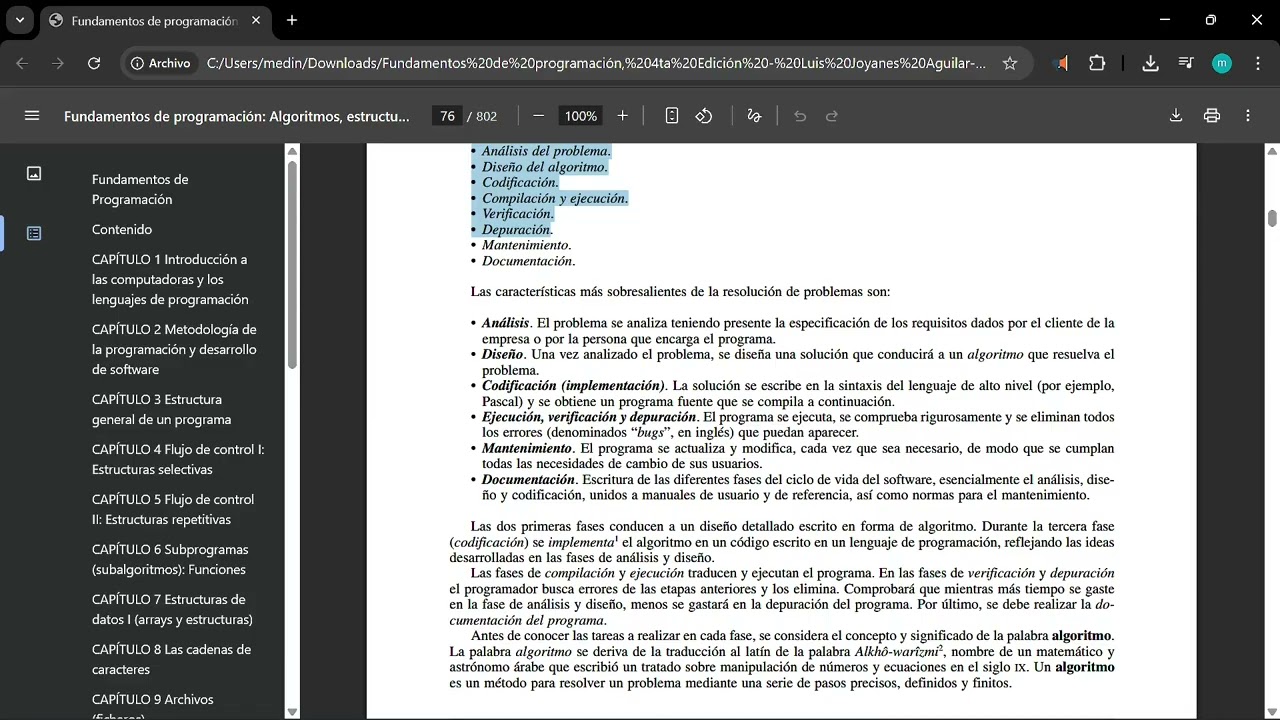This screenshot has width=1280, height=720.
Task: Go to CAPÍTULO 2 Metodología de la programación
Action: click(174, 349)
